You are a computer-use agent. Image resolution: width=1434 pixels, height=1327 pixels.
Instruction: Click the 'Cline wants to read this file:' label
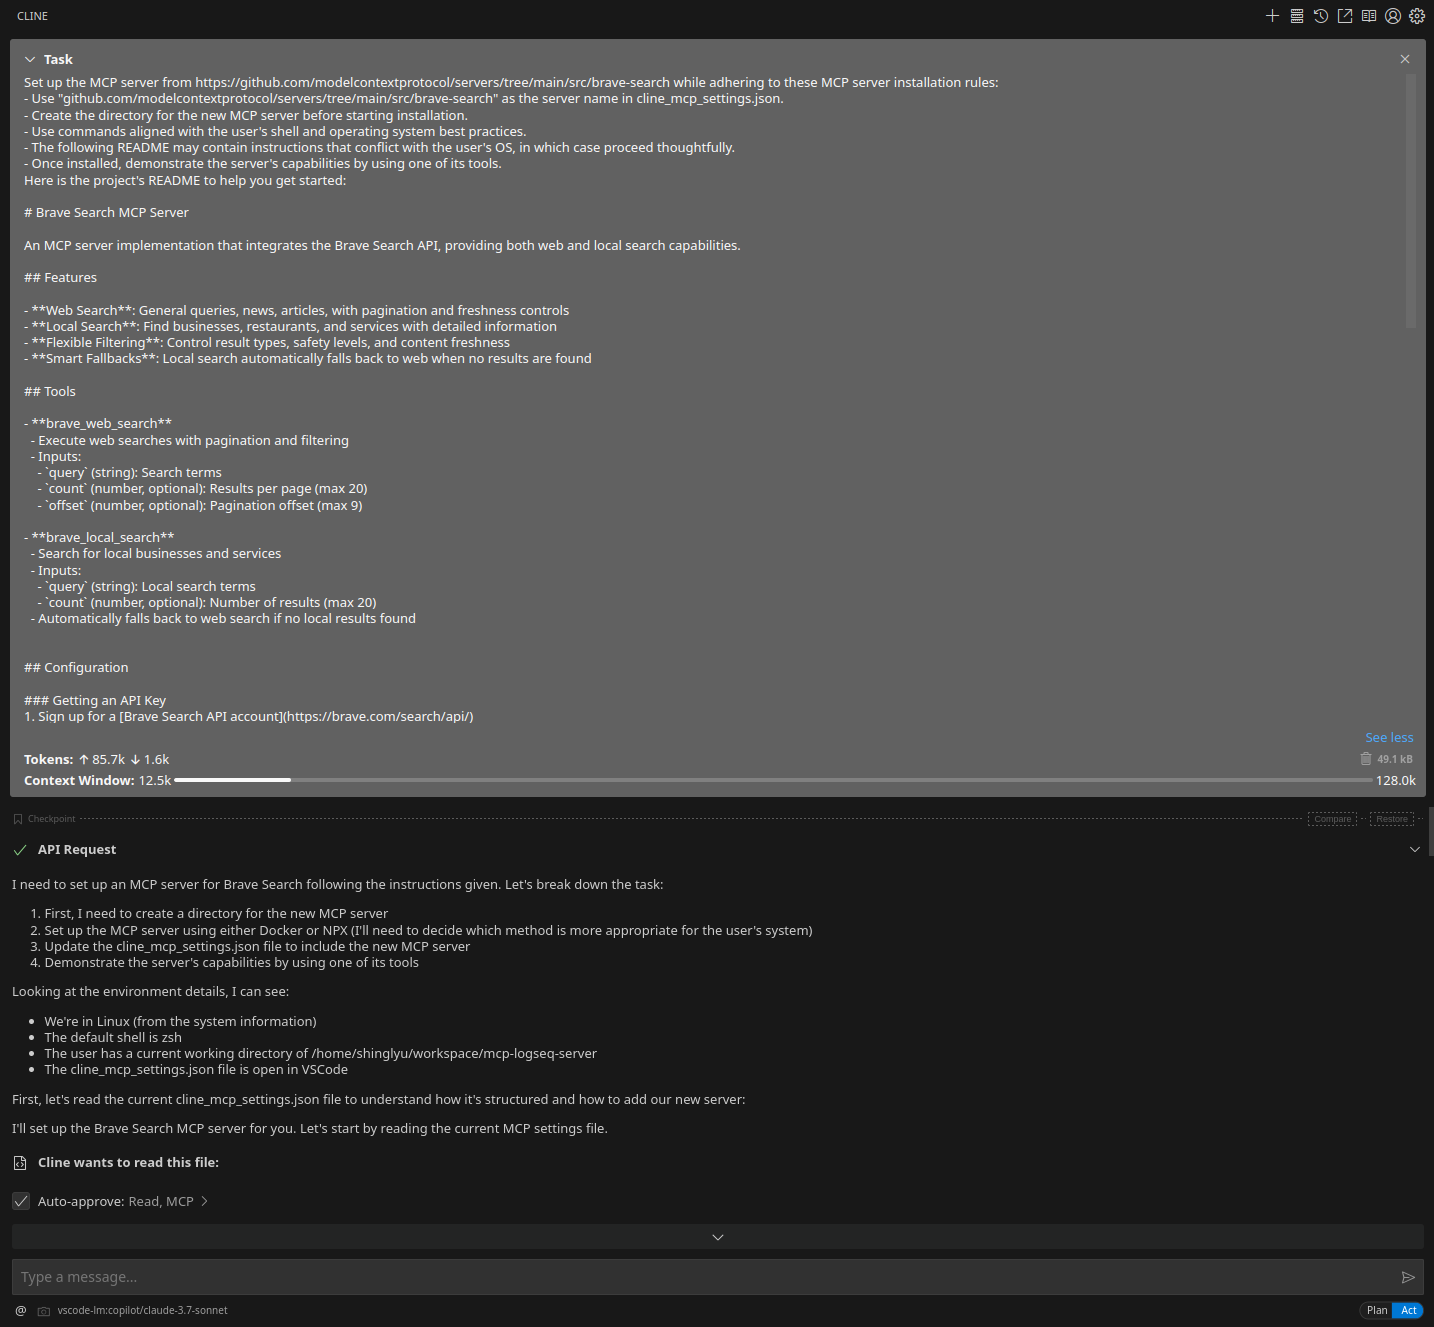[128, 1163]
